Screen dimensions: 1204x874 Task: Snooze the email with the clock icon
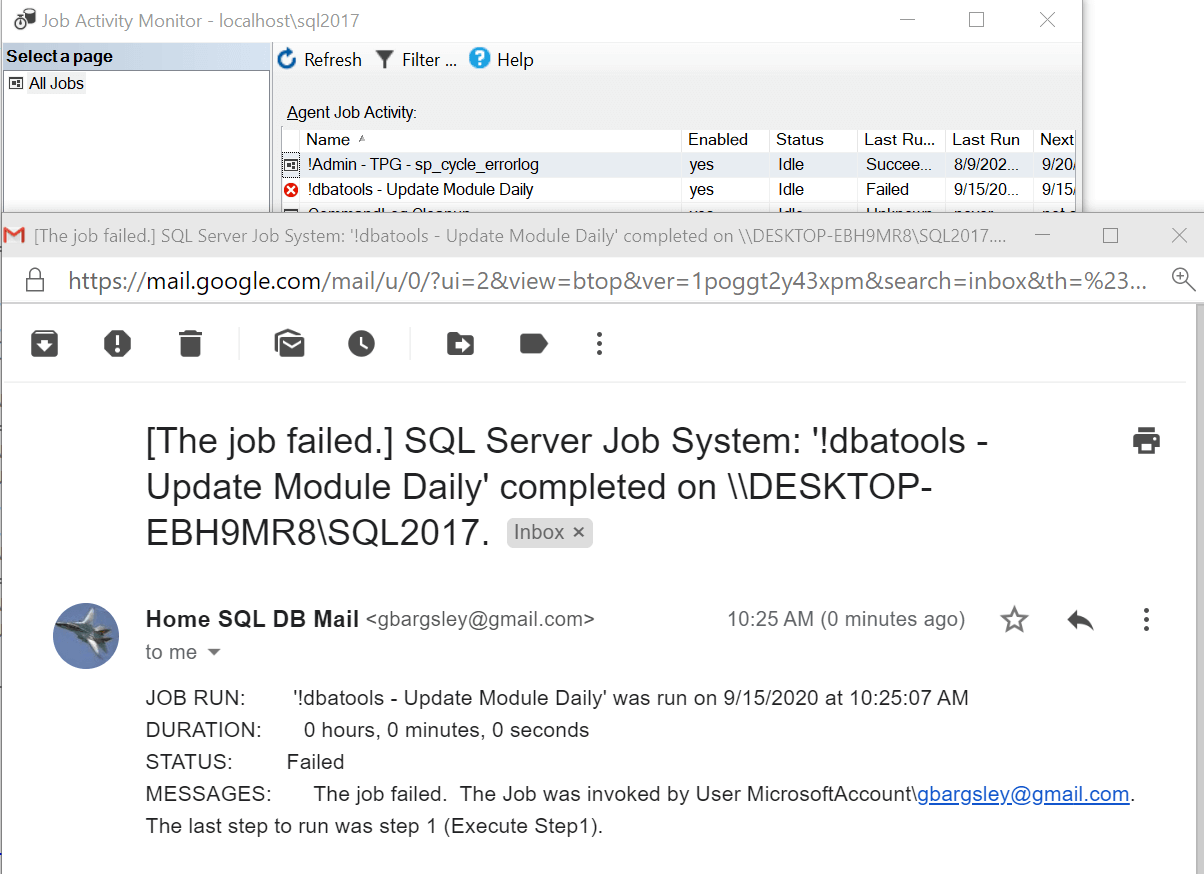coord(361,344)
